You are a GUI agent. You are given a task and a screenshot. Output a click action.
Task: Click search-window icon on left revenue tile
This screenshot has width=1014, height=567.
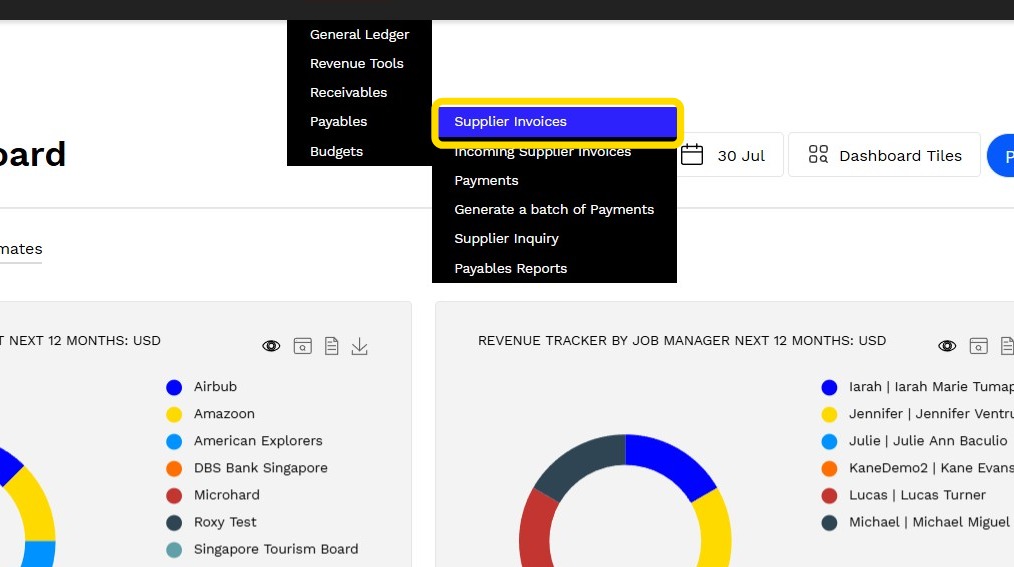click(x=303, y=346)
